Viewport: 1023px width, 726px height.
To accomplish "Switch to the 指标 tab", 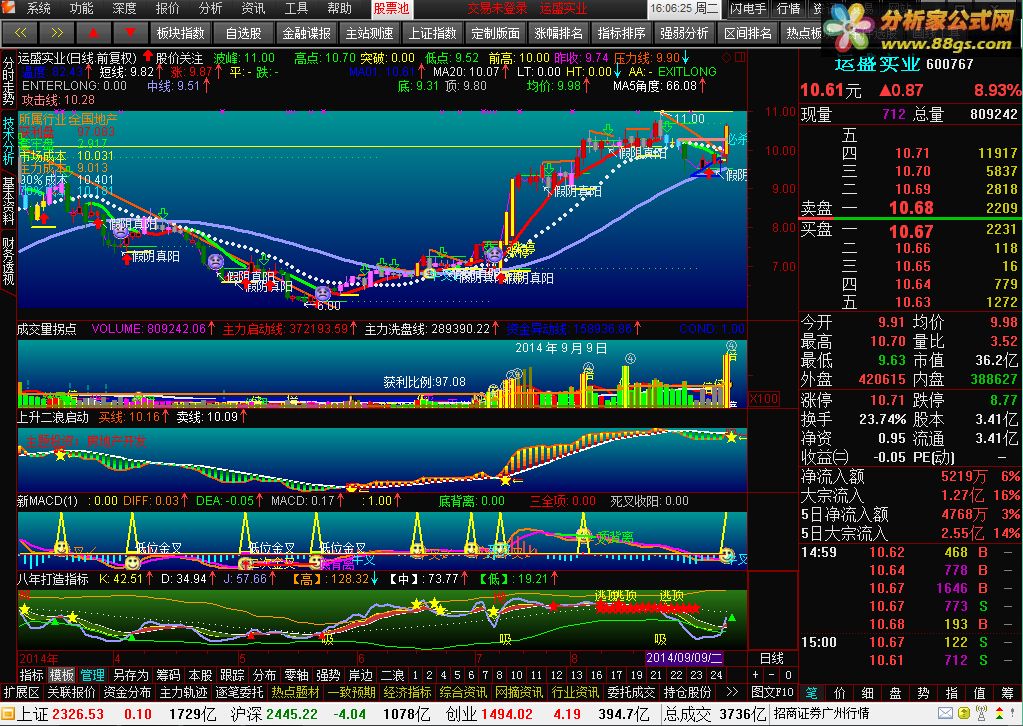I will (31, 675).
